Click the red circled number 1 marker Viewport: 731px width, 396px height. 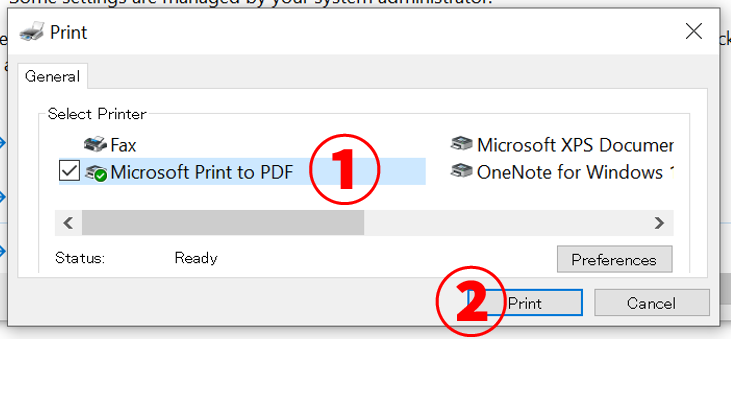[345, 169]
